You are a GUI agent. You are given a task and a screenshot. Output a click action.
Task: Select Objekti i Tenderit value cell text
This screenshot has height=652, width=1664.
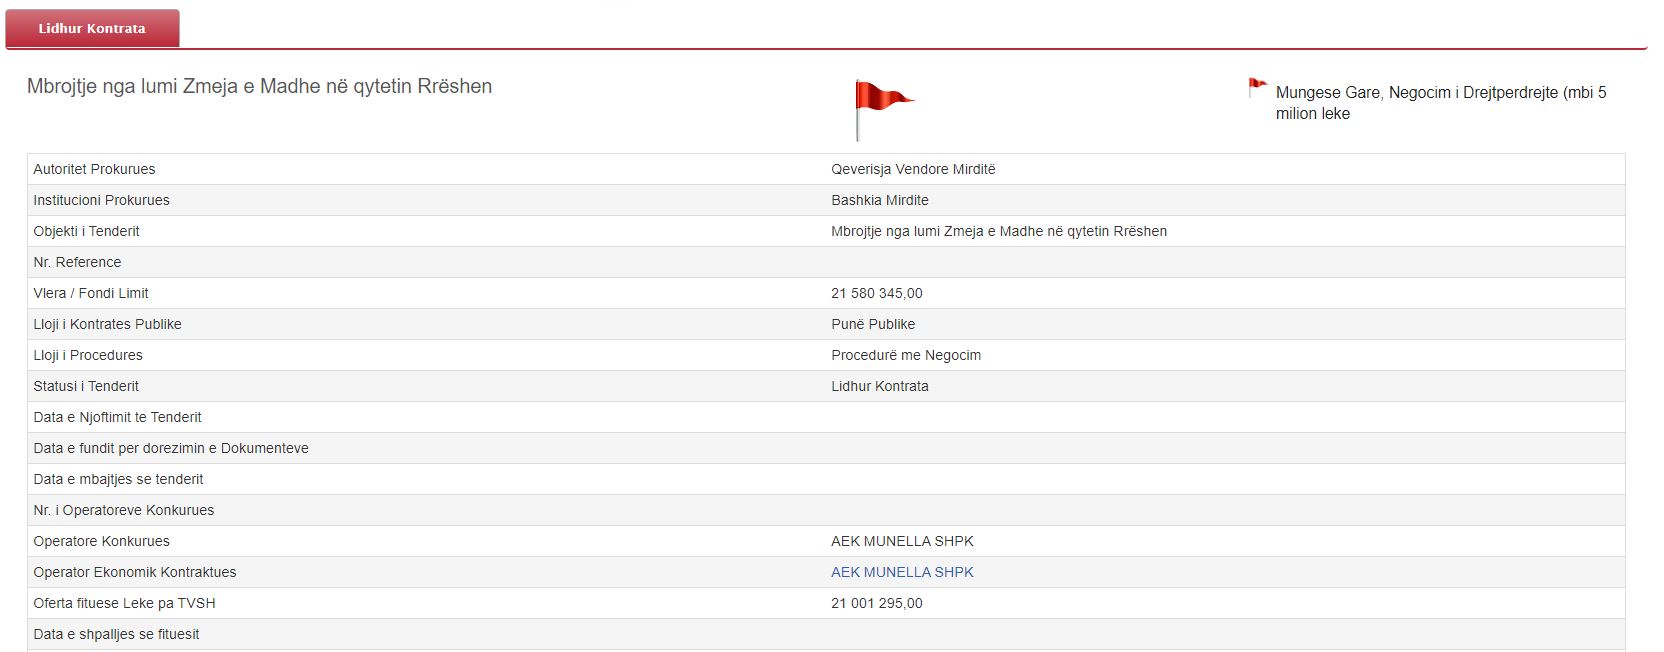pos(999,231)
